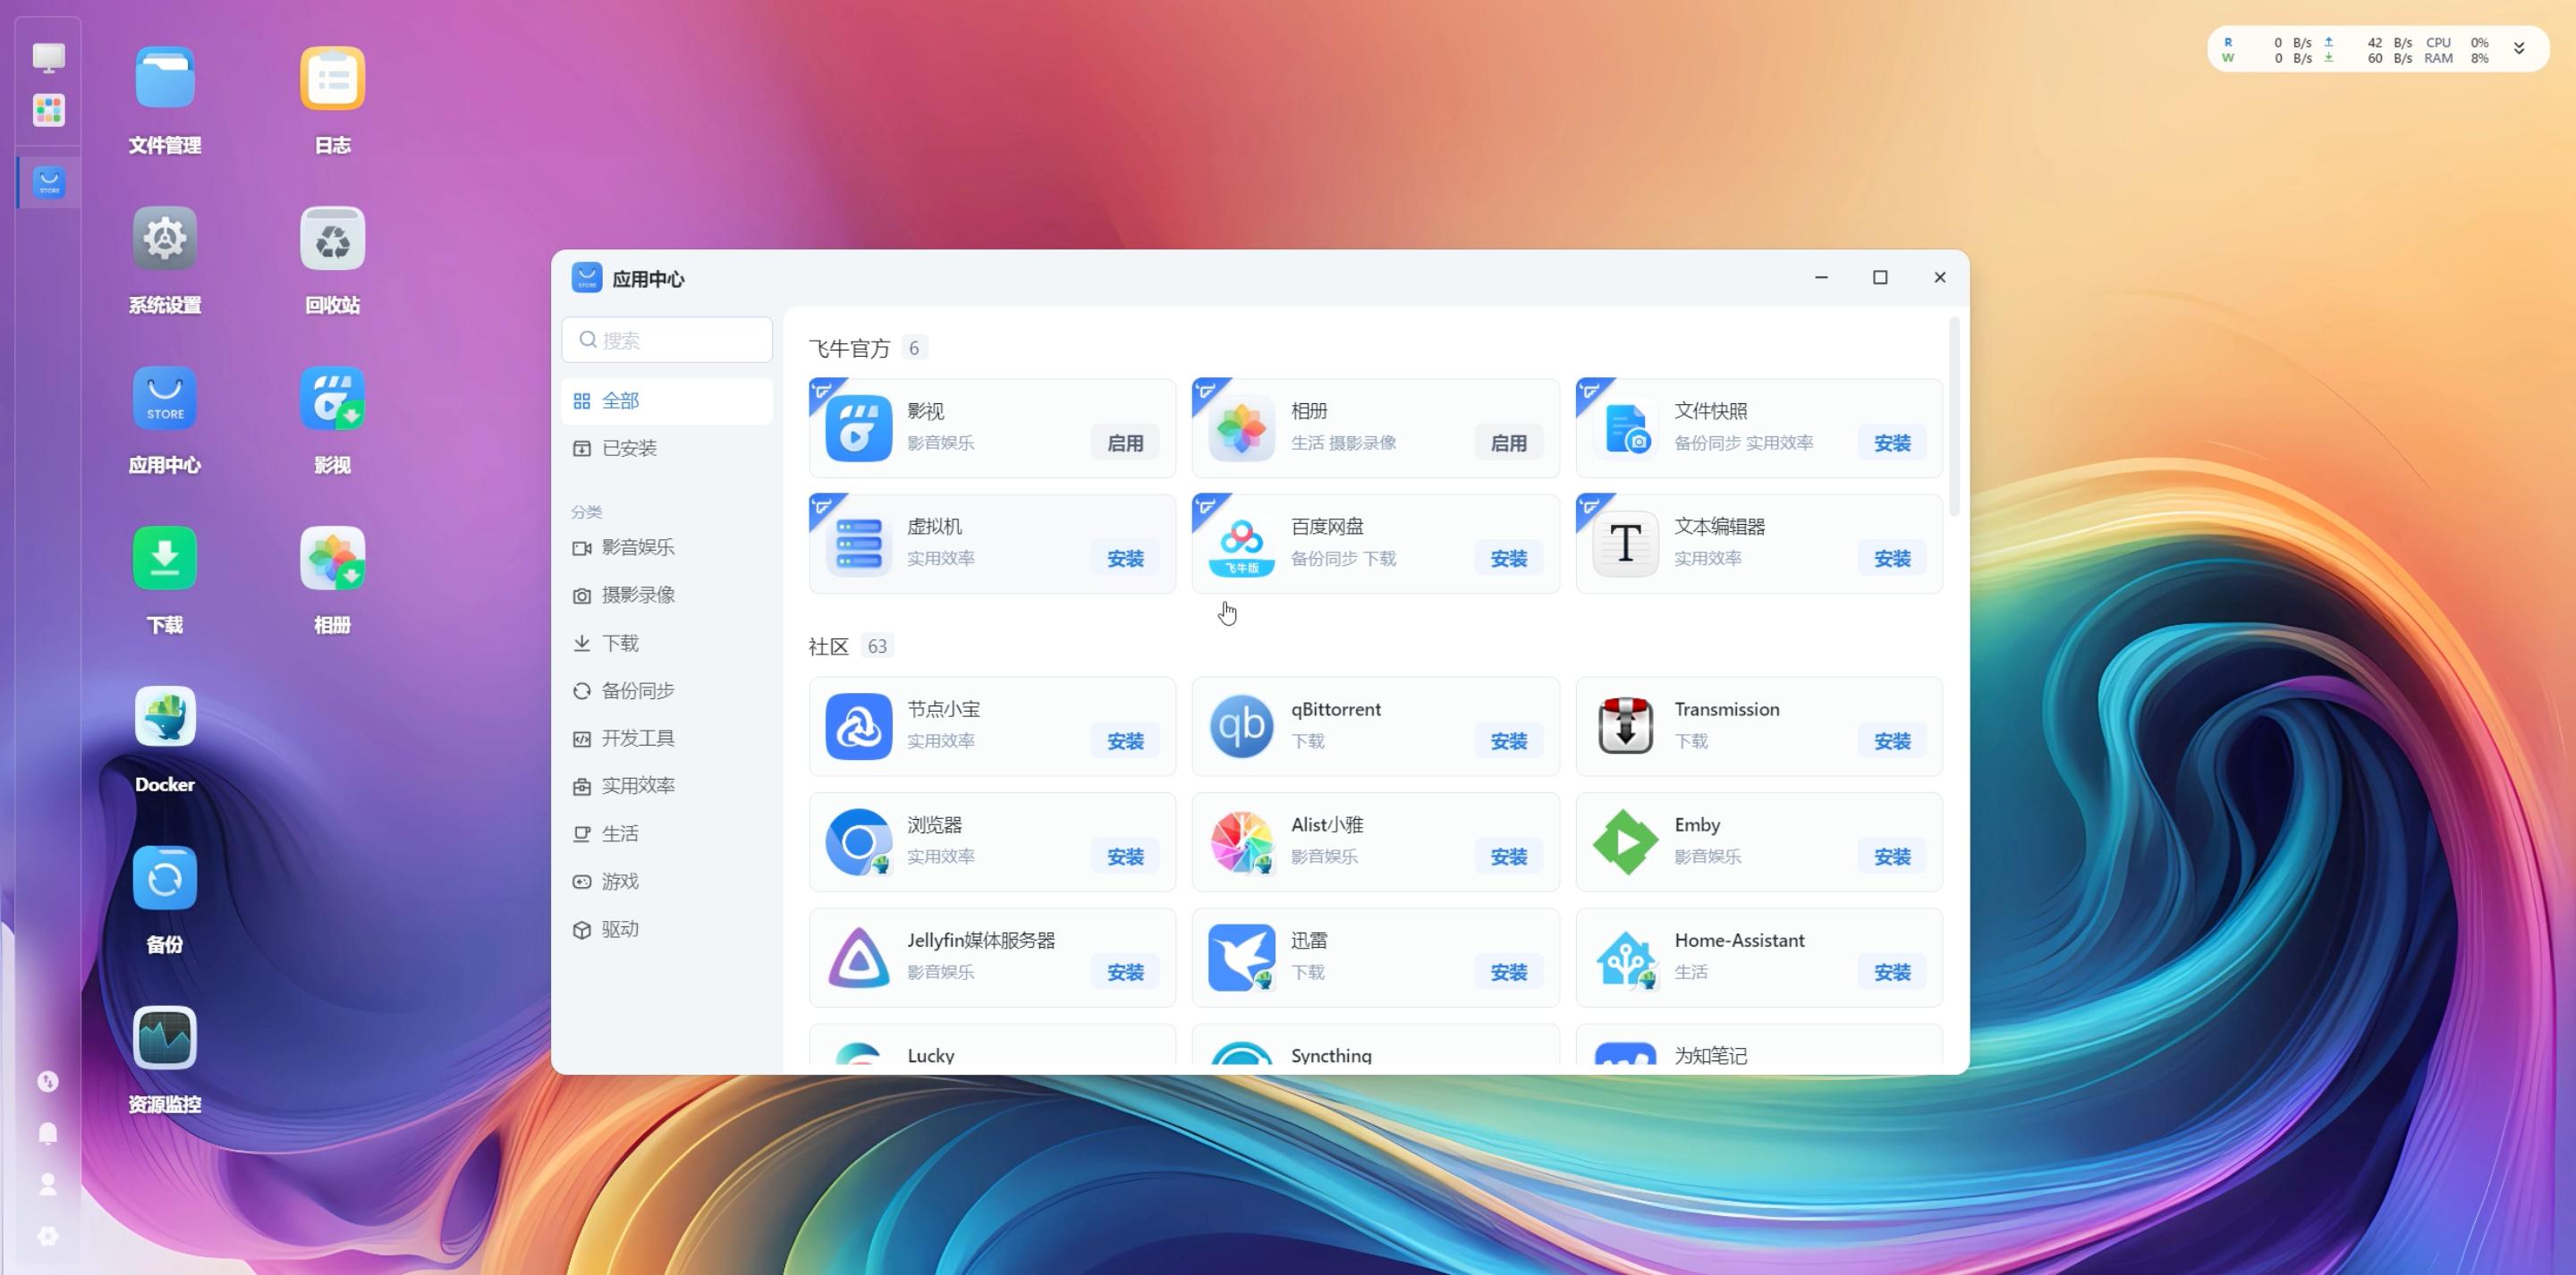This screenshot has width=2576, height=1275.
Task: Select the 影音娱乐 category
Action: click(637, 547)
